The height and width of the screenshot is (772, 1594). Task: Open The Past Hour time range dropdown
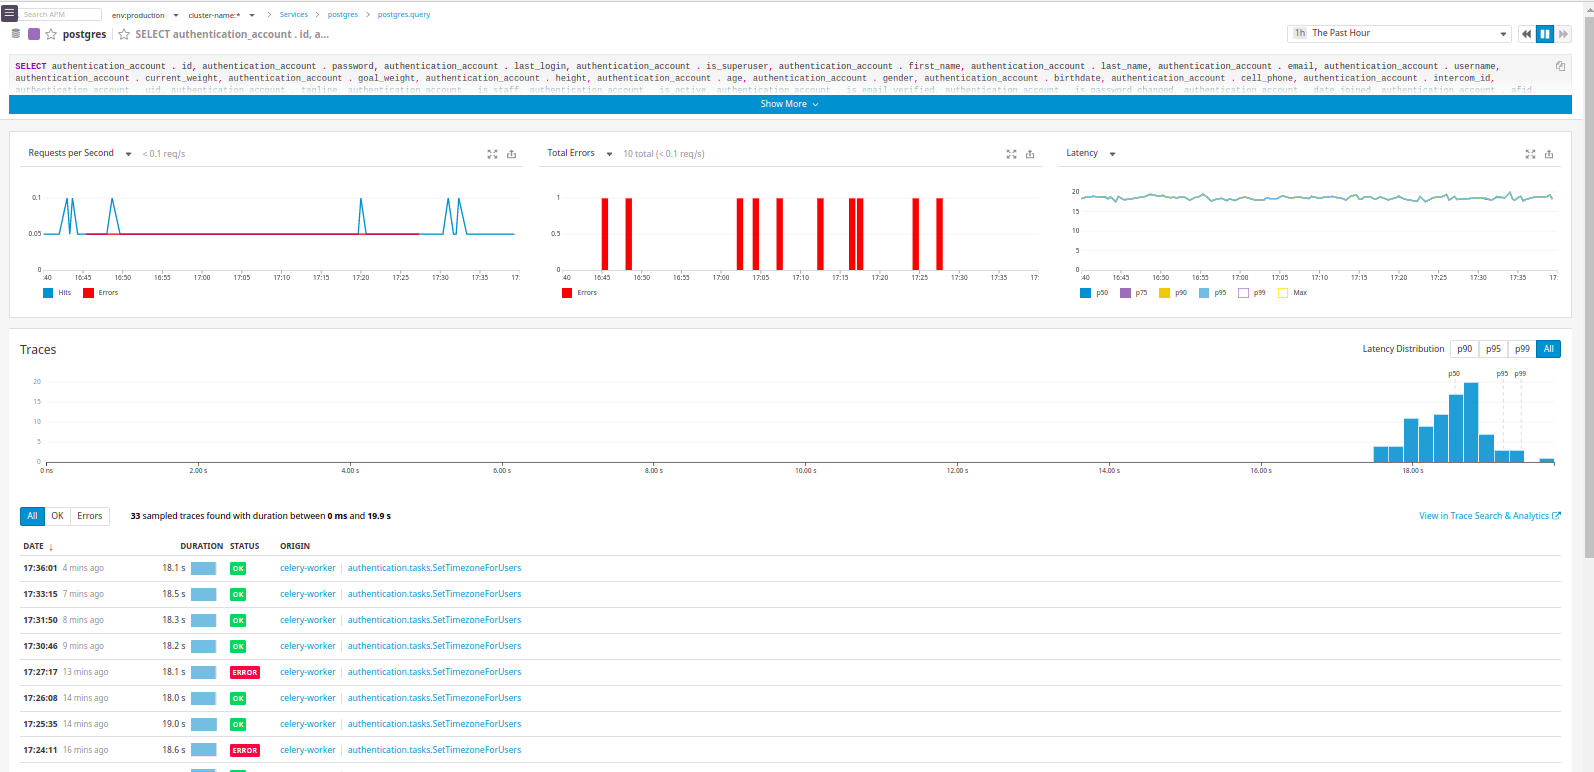coord(1399,33)
